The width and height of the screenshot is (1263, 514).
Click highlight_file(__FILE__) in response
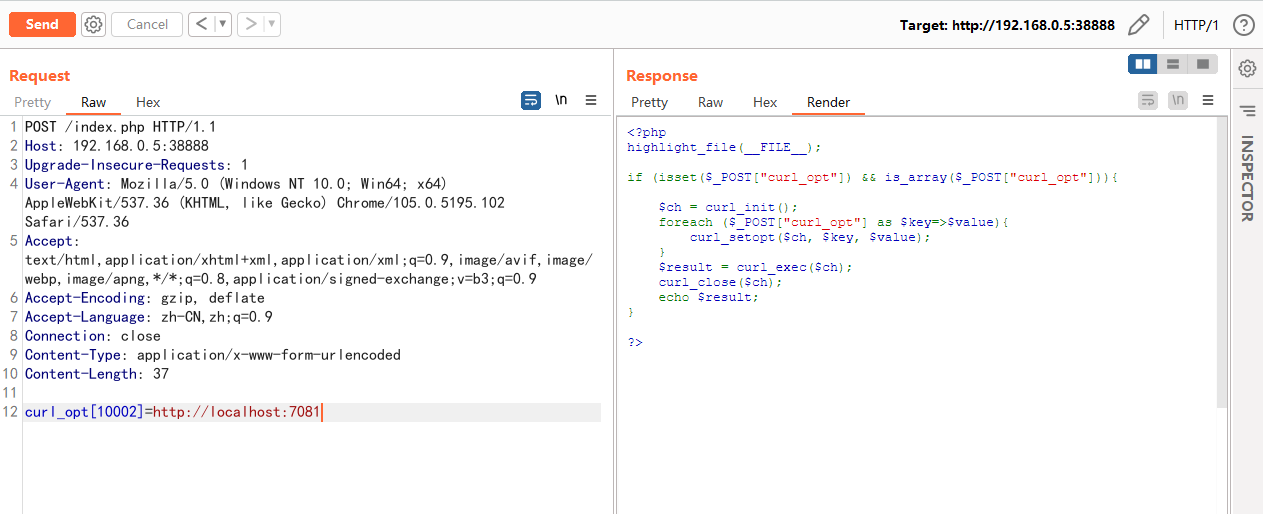tap(724, 147)
